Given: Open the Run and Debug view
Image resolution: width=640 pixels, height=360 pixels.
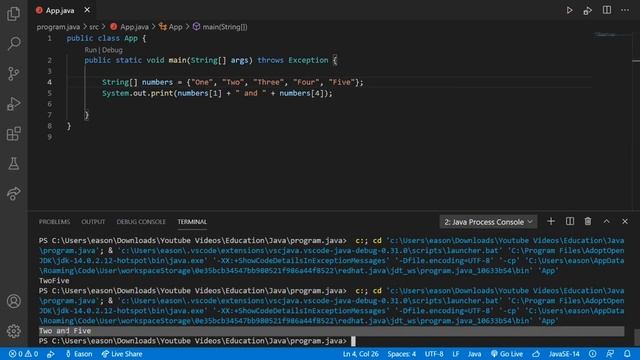Looking at the screenshot, I should 13,104.
